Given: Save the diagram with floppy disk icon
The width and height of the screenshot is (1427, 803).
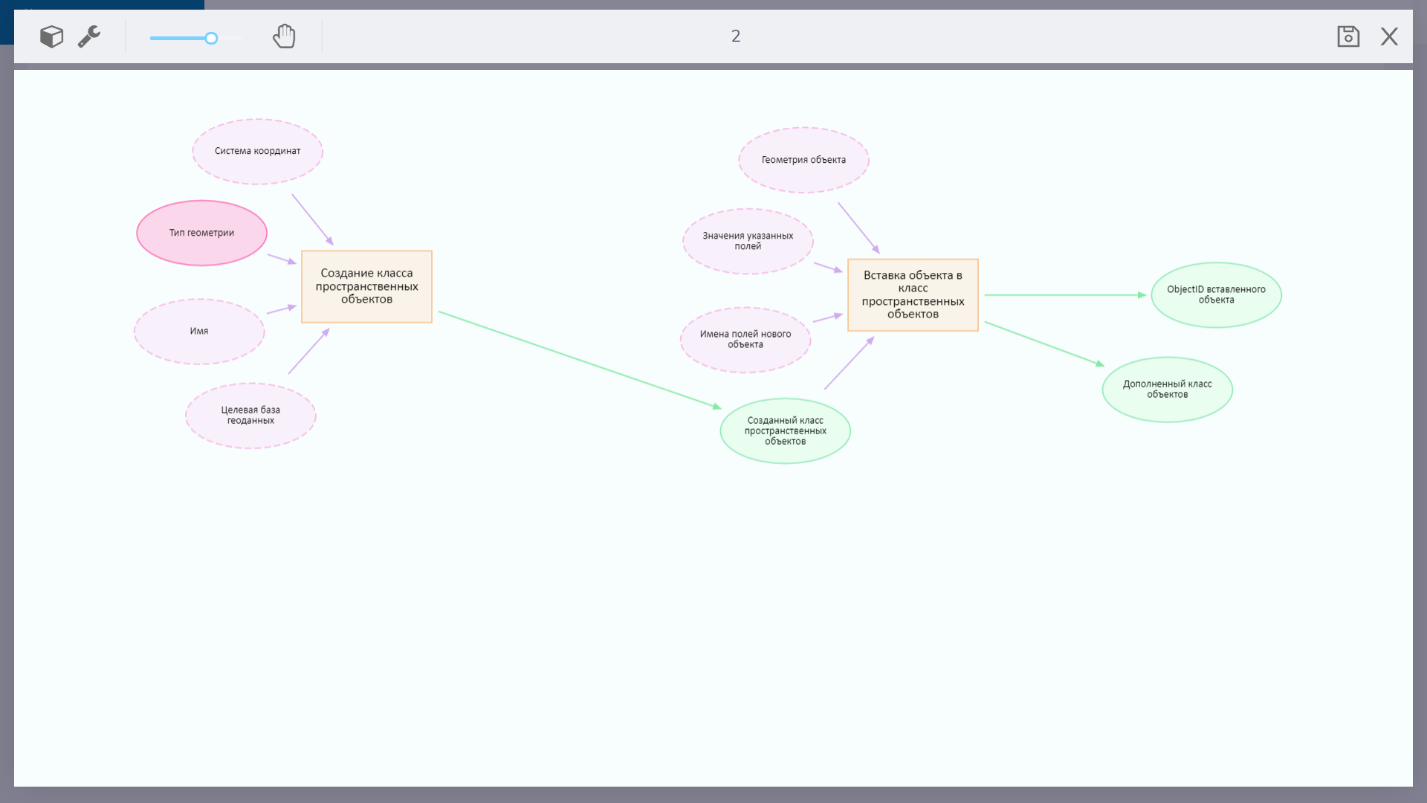Looking at the screenshot, I should pyautogui.click(x=1348, y=37).
